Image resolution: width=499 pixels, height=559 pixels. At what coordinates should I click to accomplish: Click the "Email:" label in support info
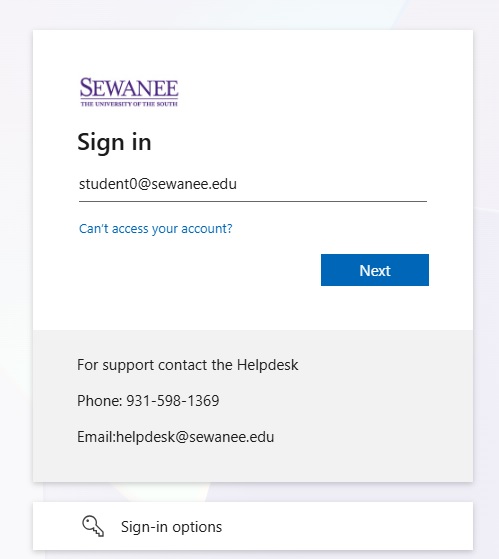coord(96,437)
